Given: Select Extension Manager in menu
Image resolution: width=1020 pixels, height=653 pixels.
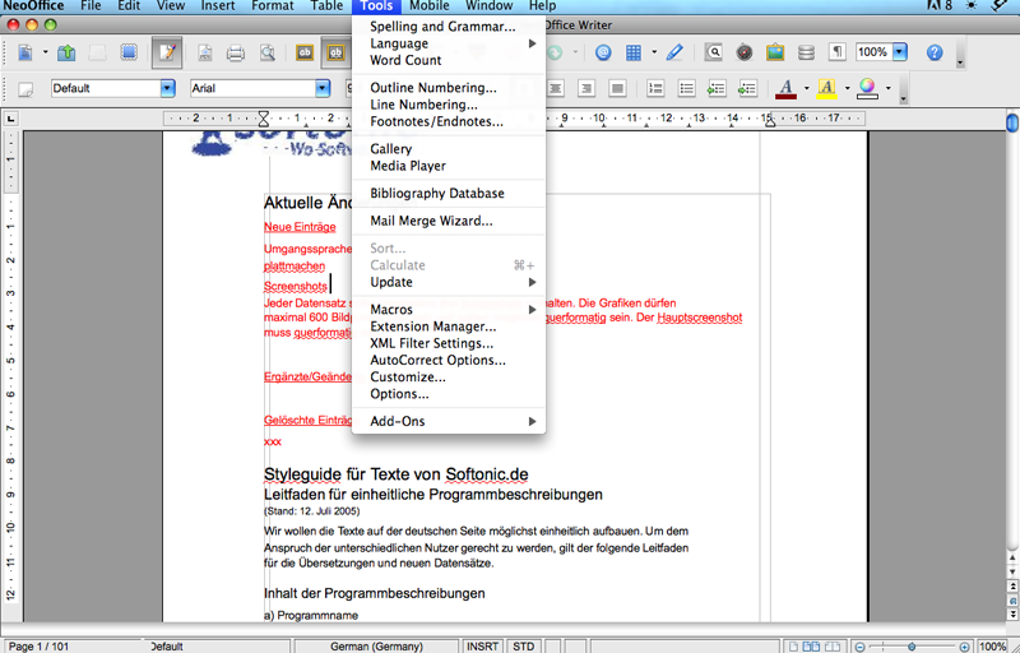Looking at the screenshot, I should 448,326.
